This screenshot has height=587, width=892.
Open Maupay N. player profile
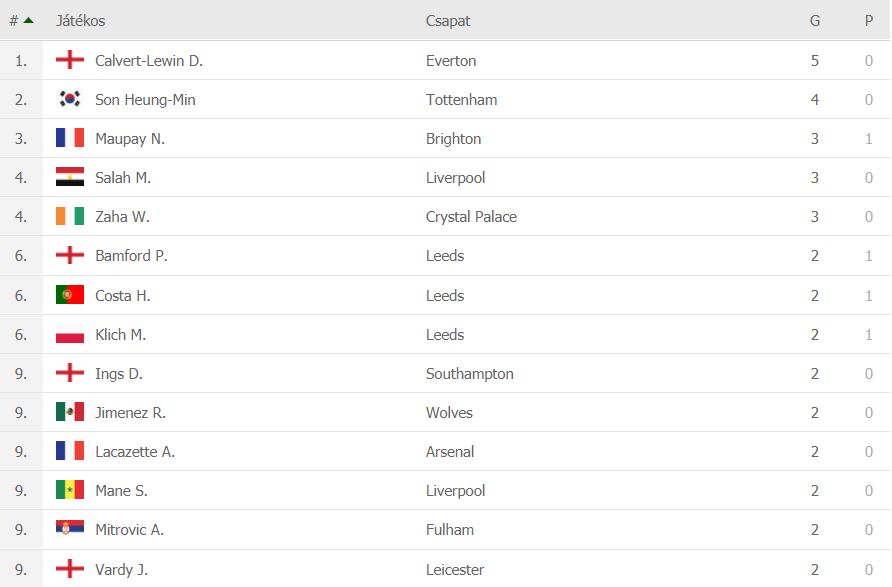pyautogui.click(x=130, y=139)
